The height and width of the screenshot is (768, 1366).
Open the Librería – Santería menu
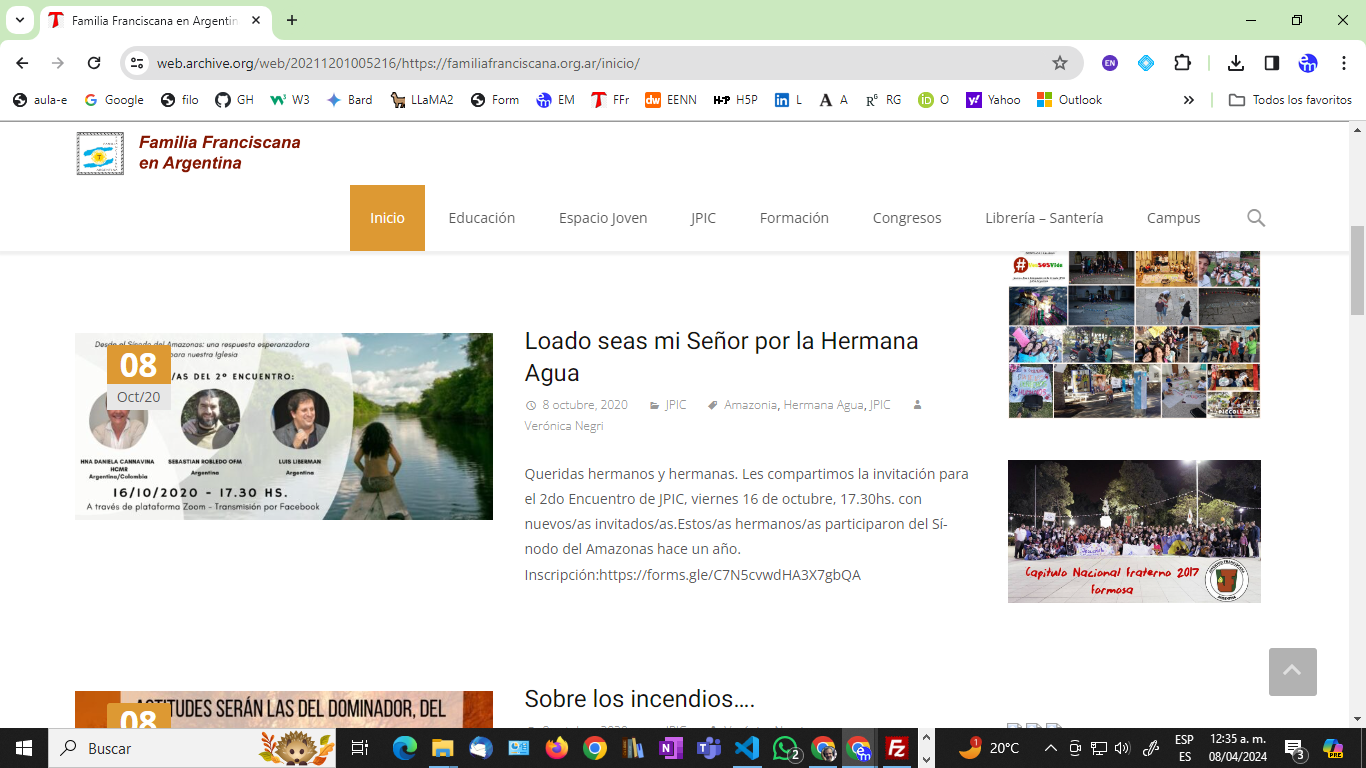click(1044, 218)
